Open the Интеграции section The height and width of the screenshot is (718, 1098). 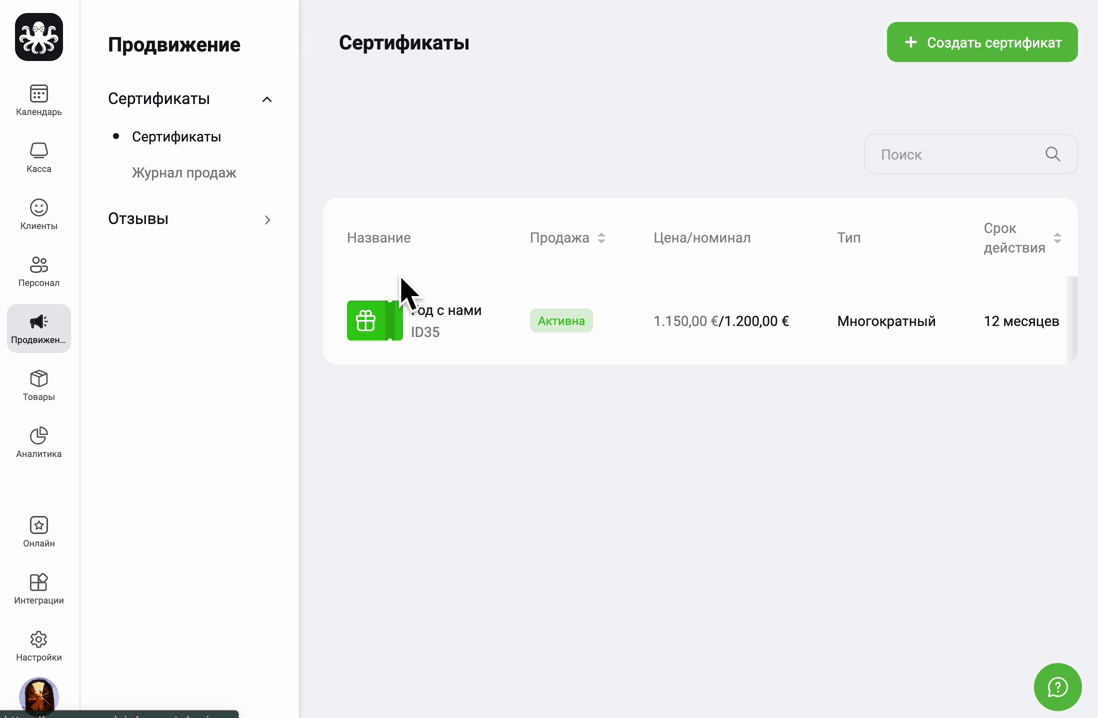(x=38, y=588)
